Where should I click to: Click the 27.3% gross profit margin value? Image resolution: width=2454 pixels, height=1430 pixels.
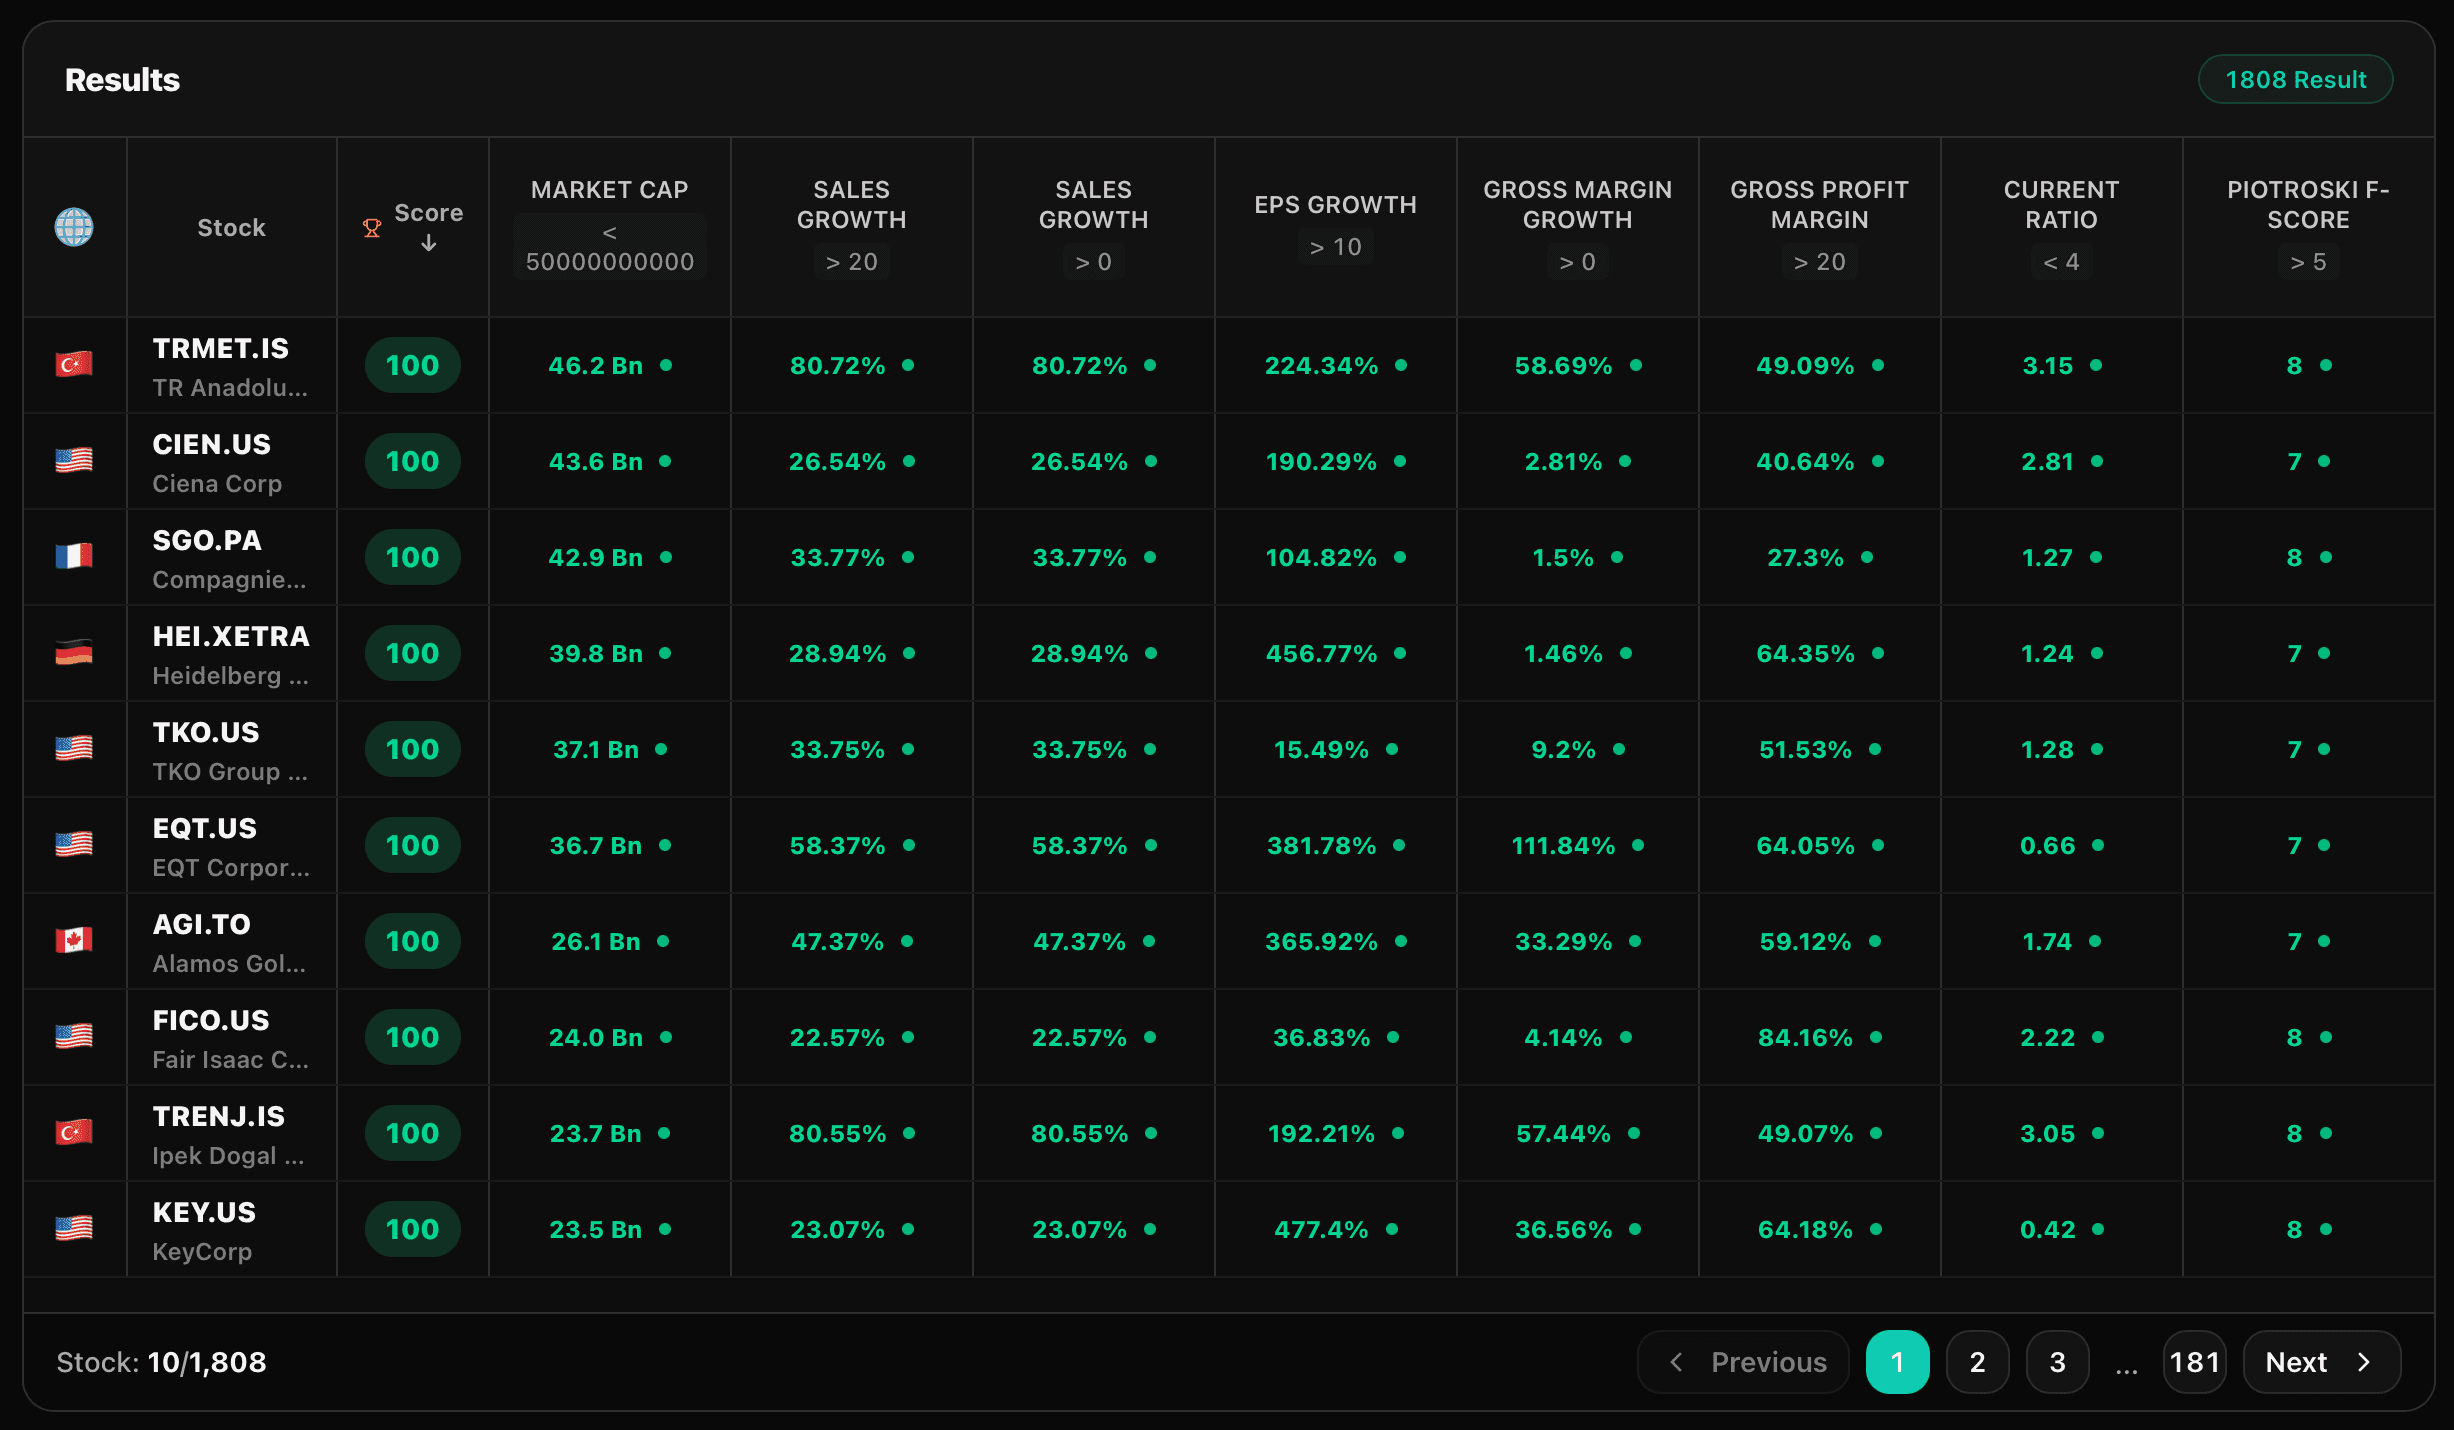pyautogui.click(x=1806, y=557)
